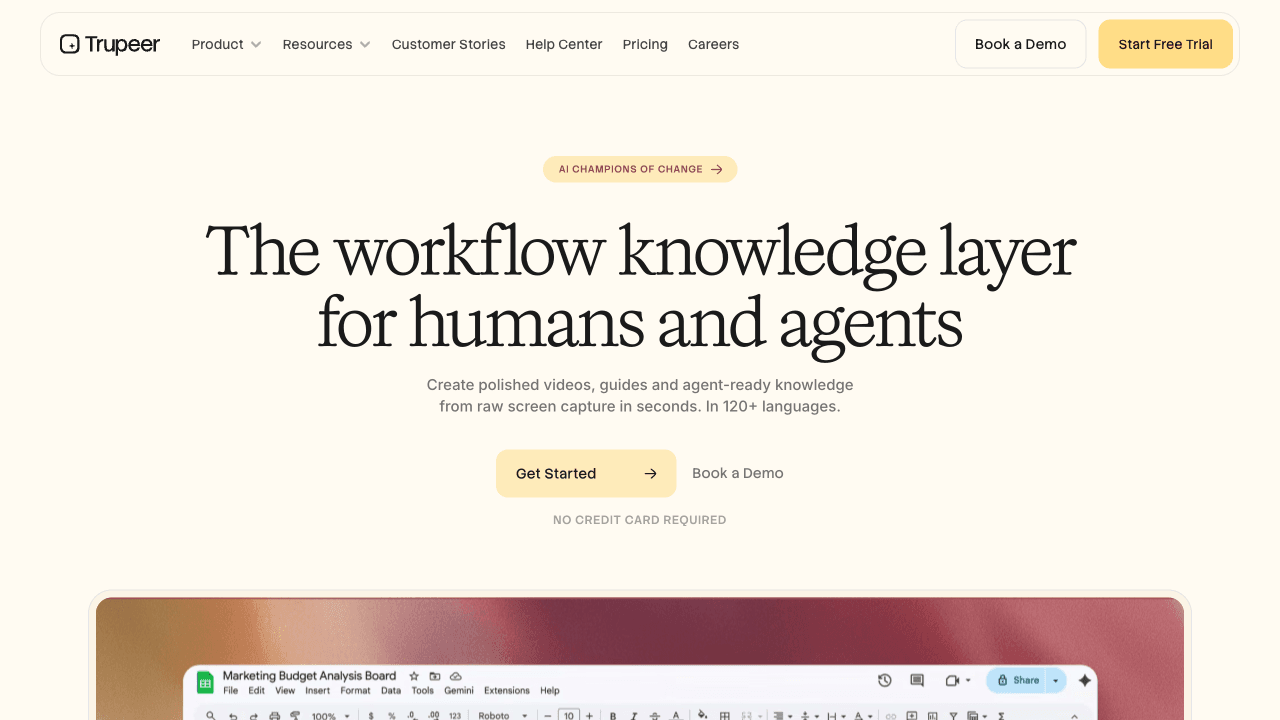Check the cloud save status icon

tap(456, 676)
